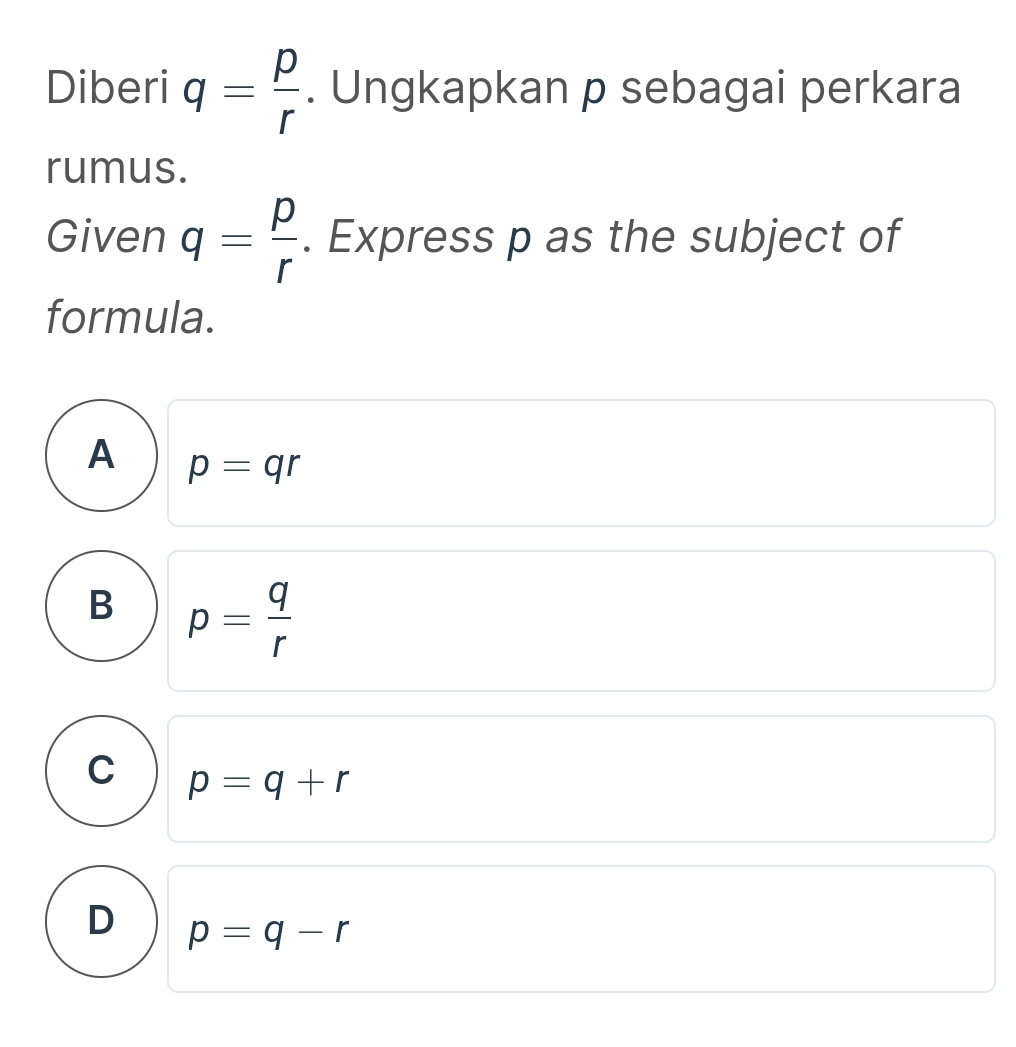The image size is (1016, 1047).
Task: Choose the answer p = q − r
Action: 580,928
